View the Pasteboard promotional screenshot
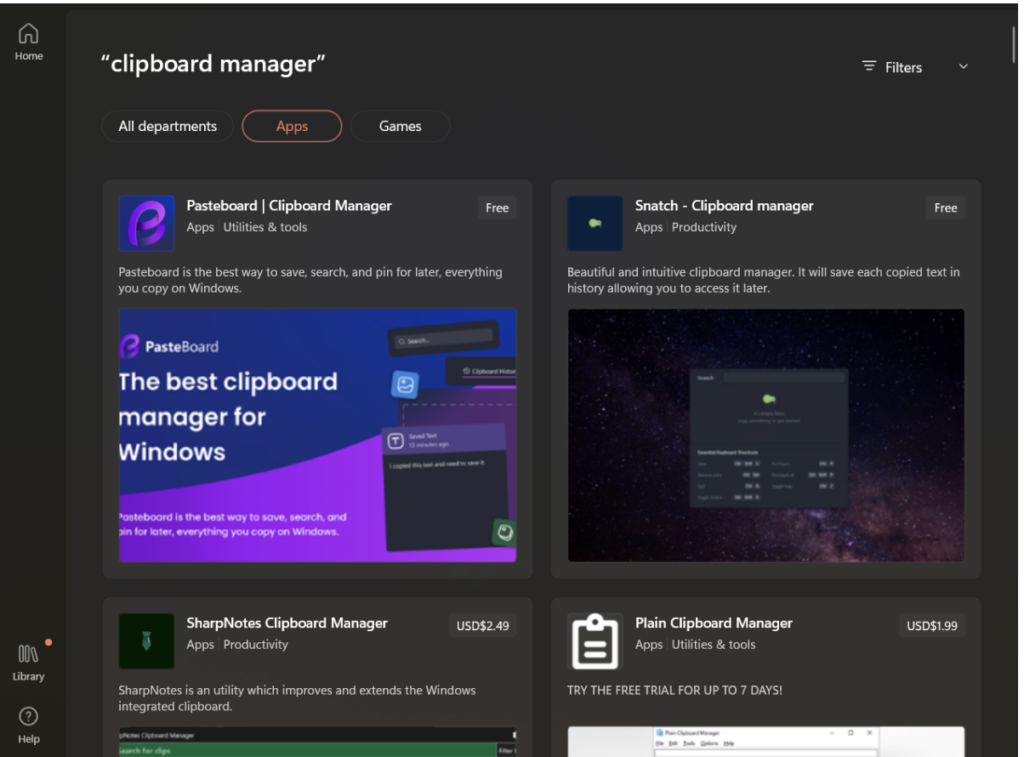Screen dimensions: 1024x757 click(x=317, y=435)
